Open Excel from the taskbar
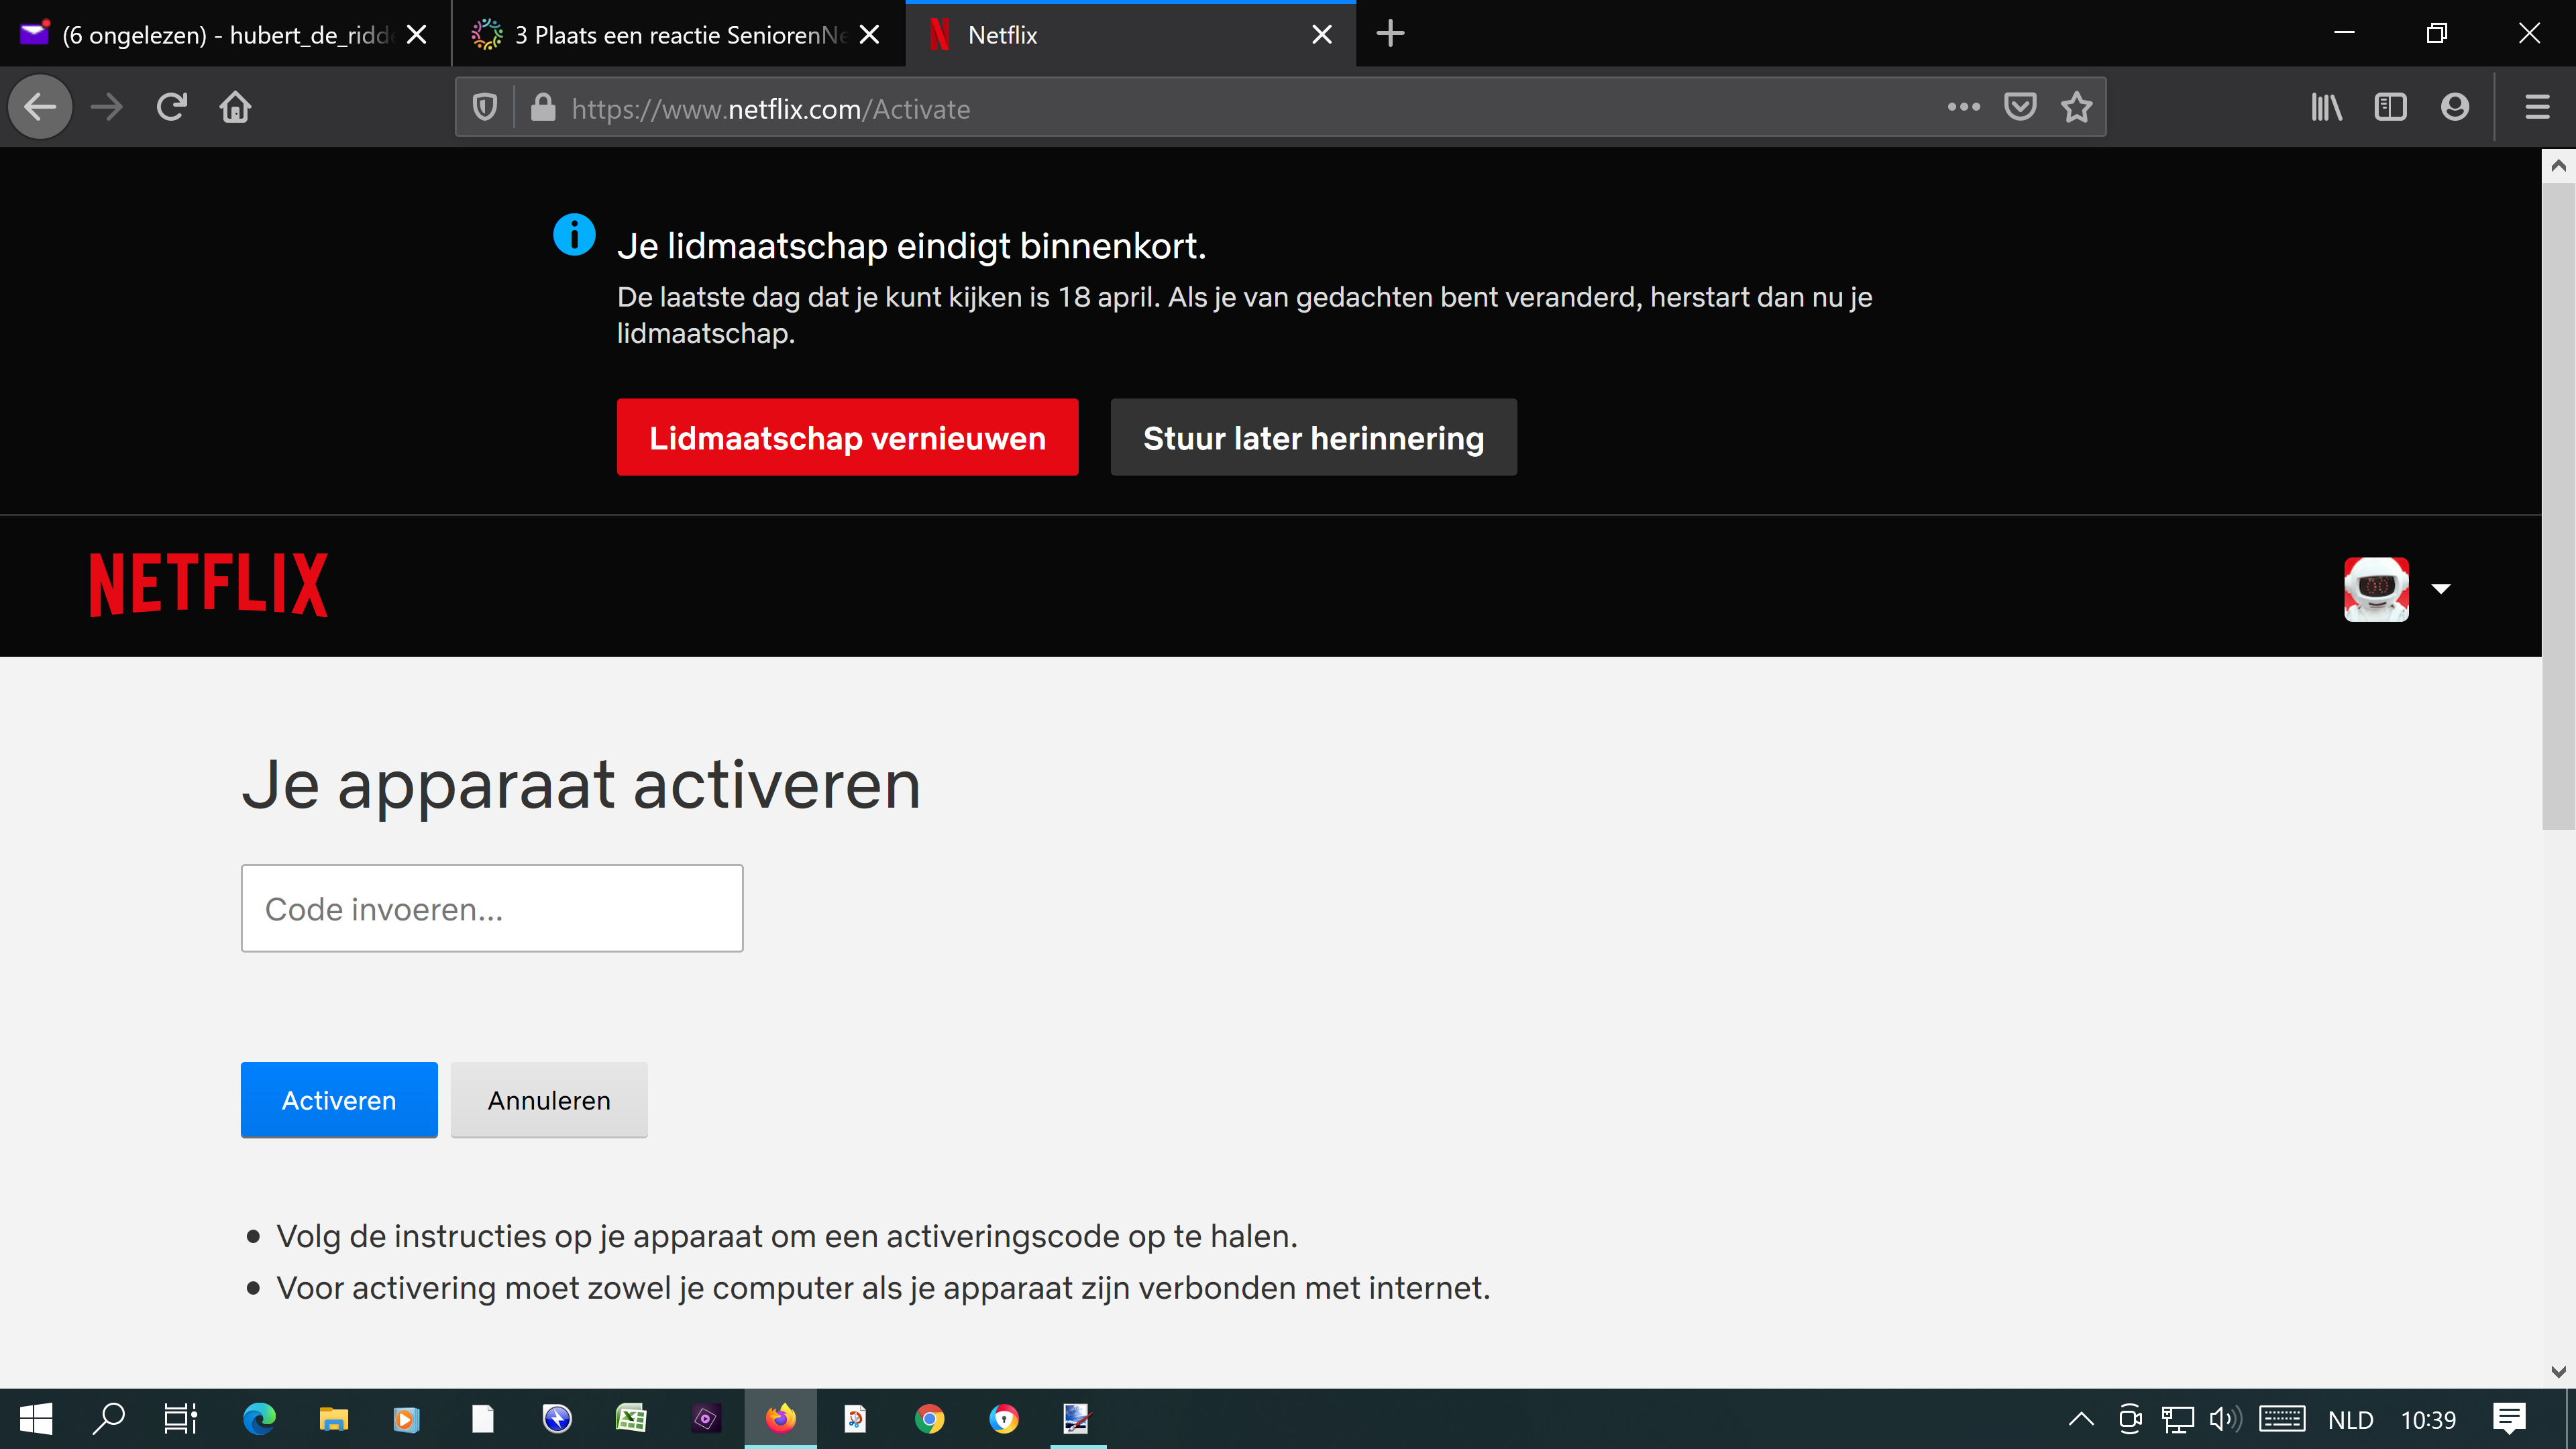Viewport: 2576px width, 1449px height. 631,1418
